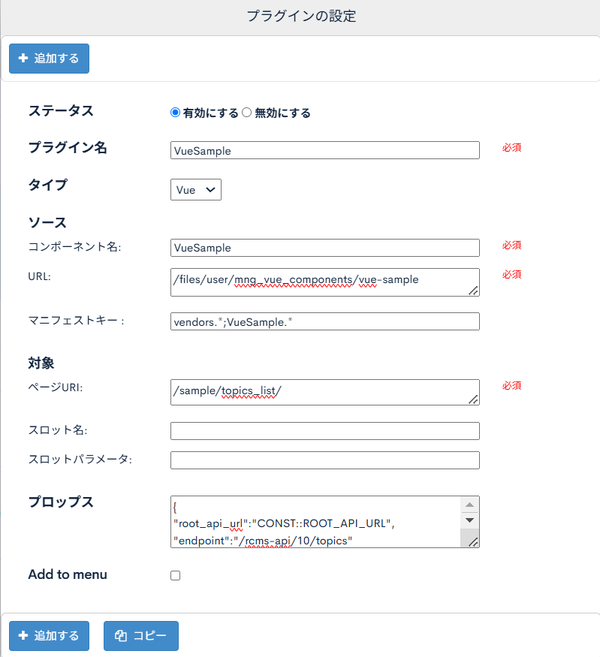Click the マニフェストキー input field

tap(325, 322)
